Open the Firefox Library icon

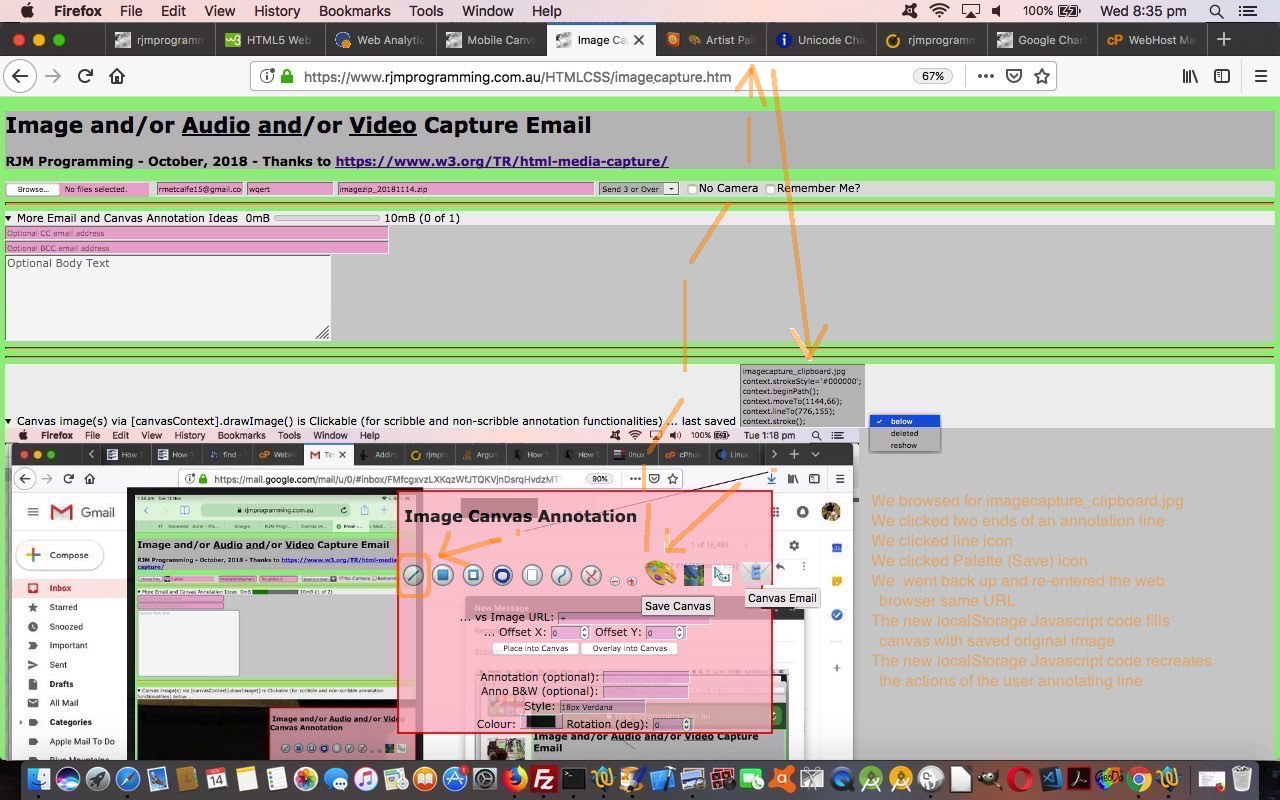[x=1190, y=76]
